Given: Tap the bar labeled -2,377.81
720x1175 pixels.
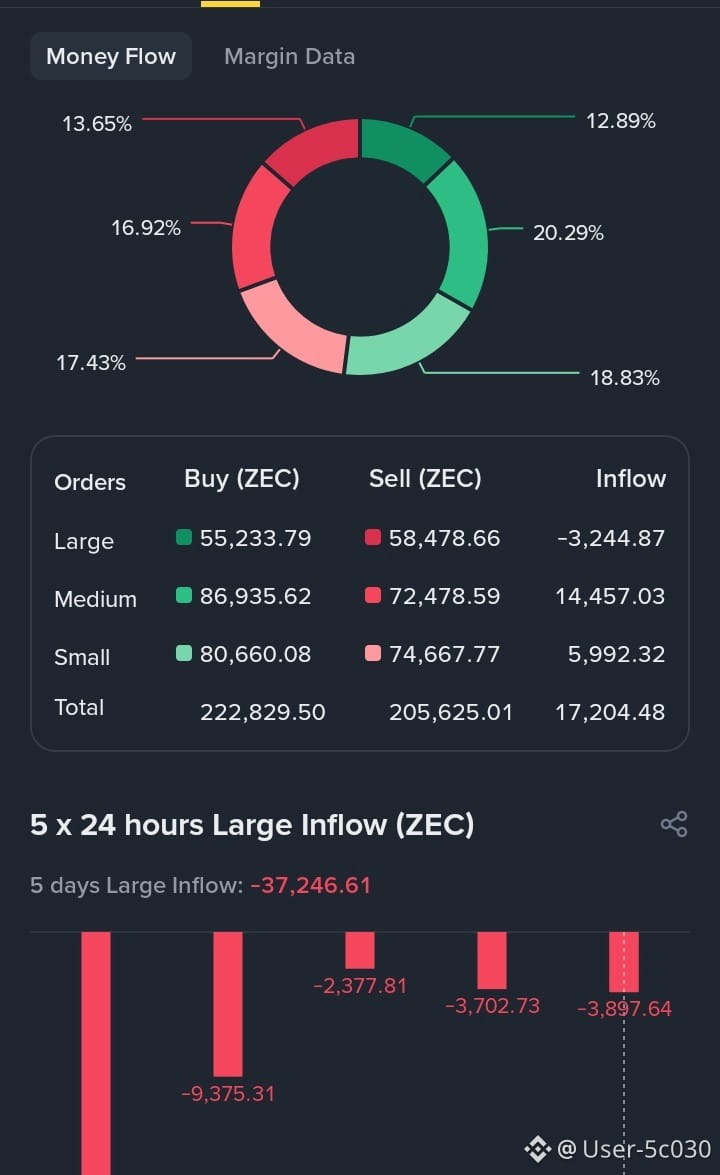Looking at the screenshot, I should [x=360, y=949].
